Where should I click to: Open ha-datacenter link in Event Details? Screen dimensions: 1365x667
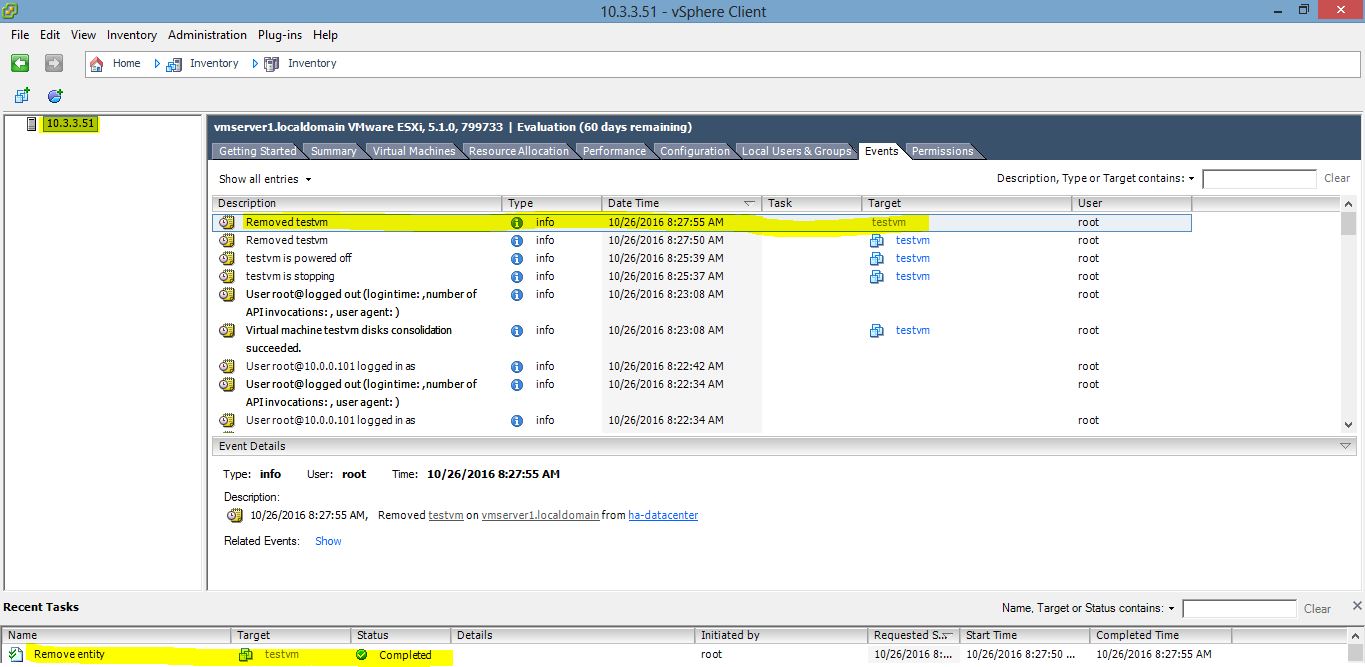pyautogui.click(x=663, y=515)
